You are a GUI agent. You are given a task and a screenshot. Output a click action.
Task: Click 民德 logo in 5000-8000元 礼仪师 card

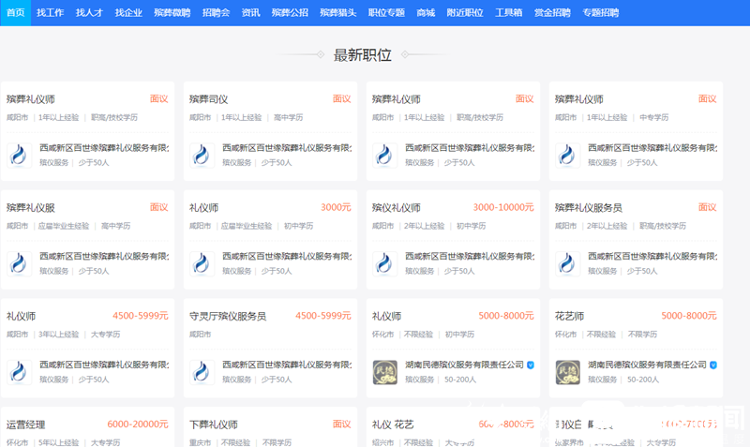(384, 372)
